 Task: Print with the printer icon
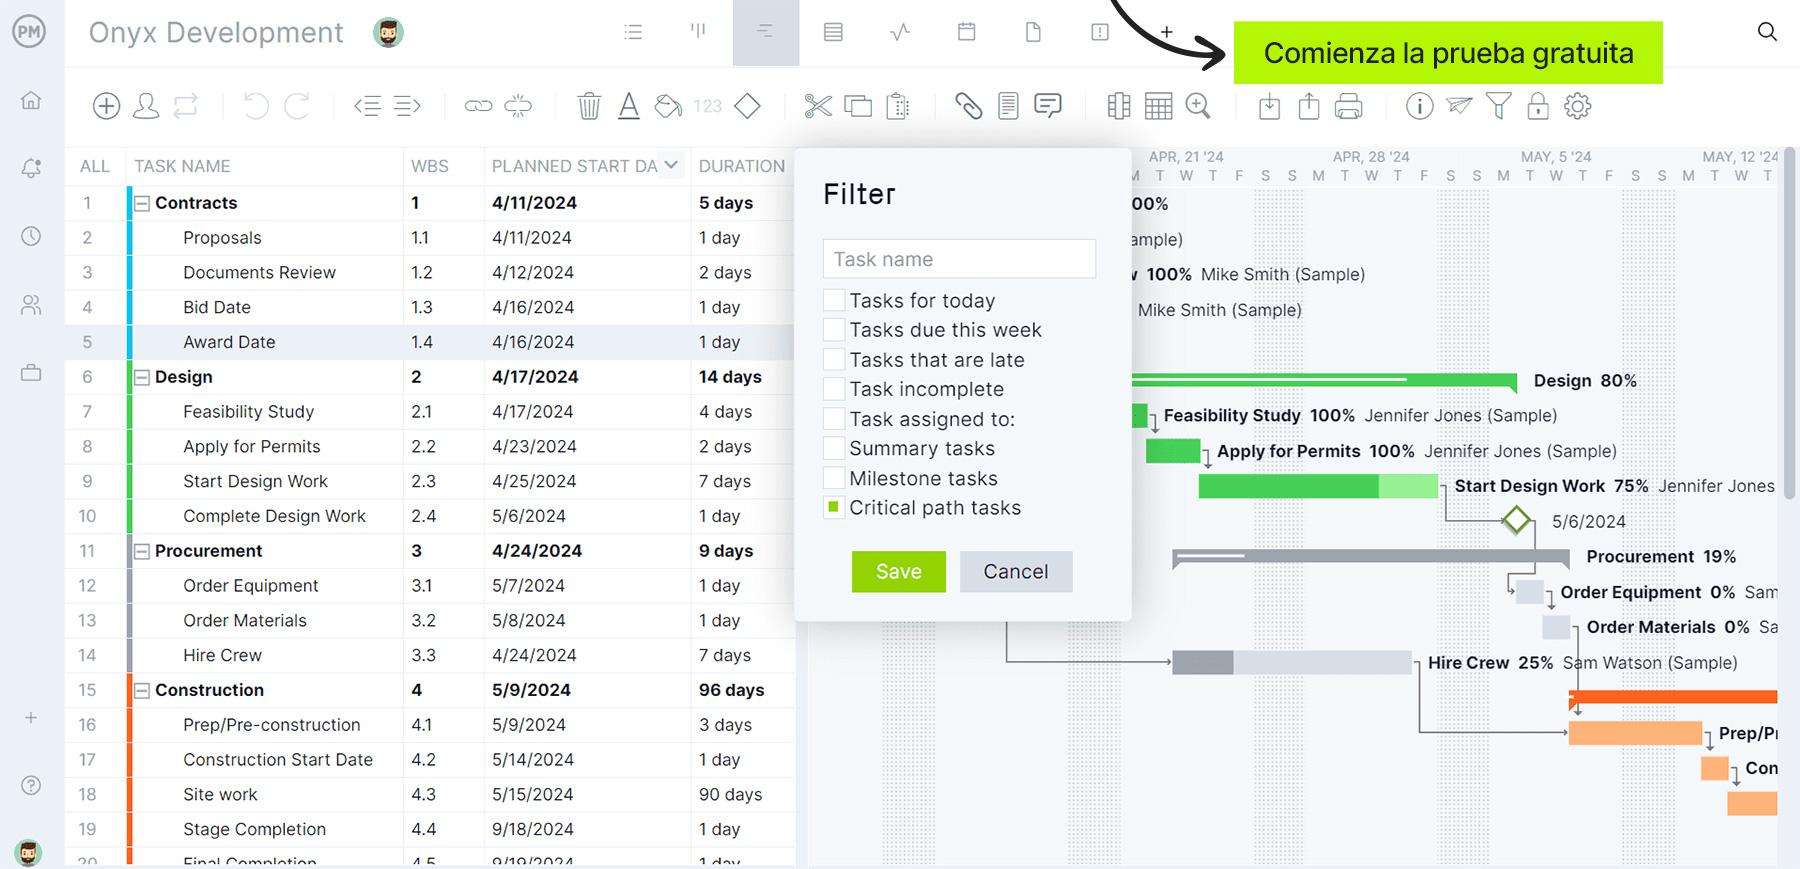tap(1348, 106)
